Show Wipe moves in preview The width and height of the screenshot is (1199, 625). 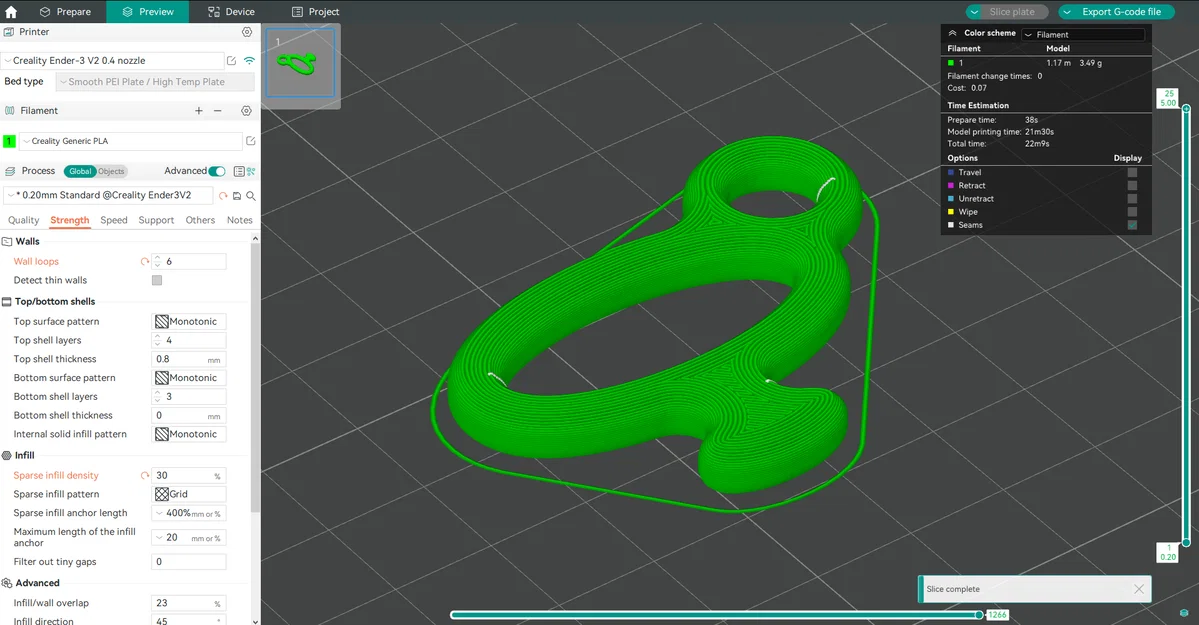pyautogui.click(x=1132, y=211)
